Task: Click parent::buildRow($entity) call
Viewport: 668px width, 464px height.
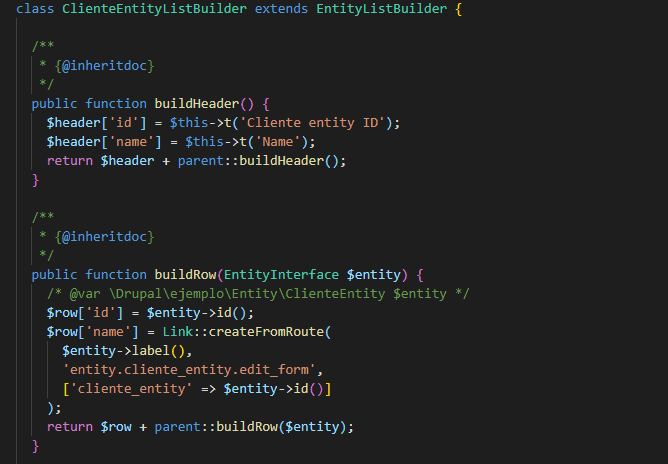Action: point(250,427)
